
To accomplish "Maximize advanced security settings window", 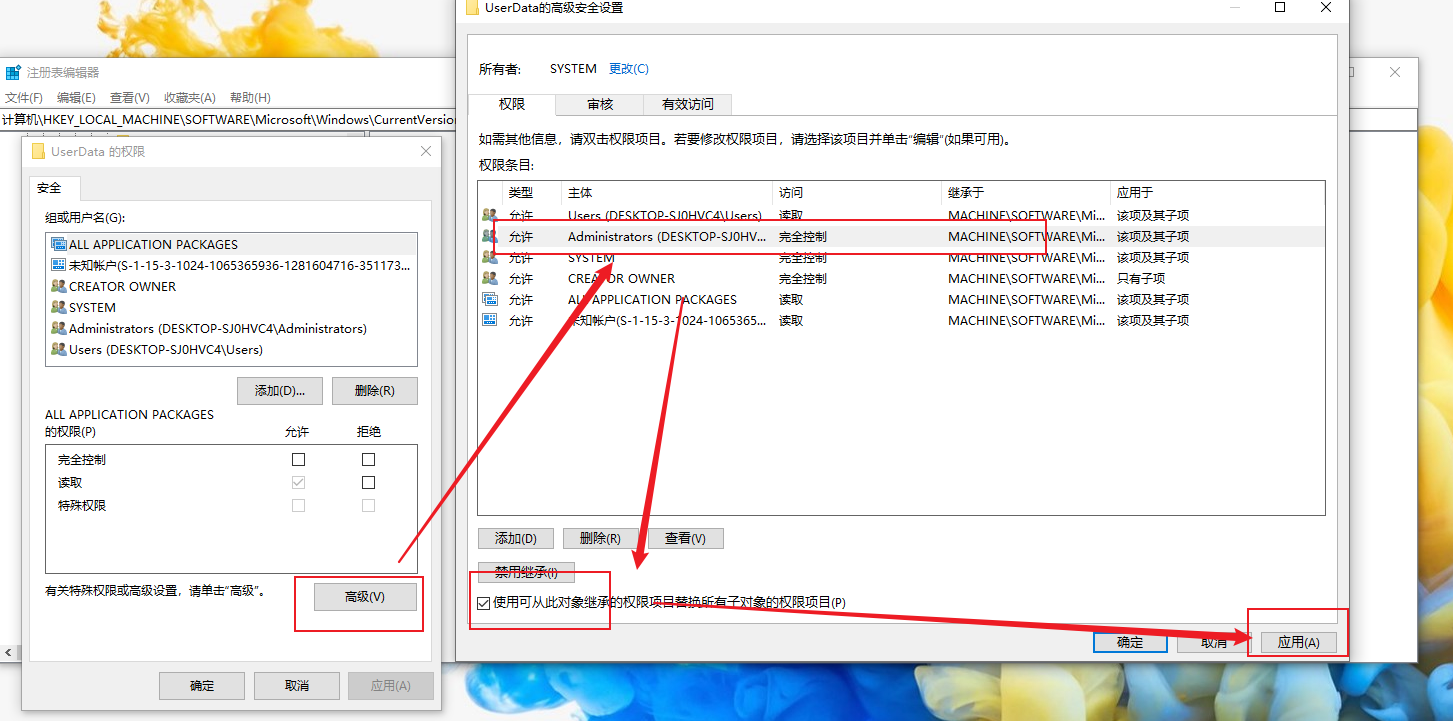I will tap(1280, 7).
